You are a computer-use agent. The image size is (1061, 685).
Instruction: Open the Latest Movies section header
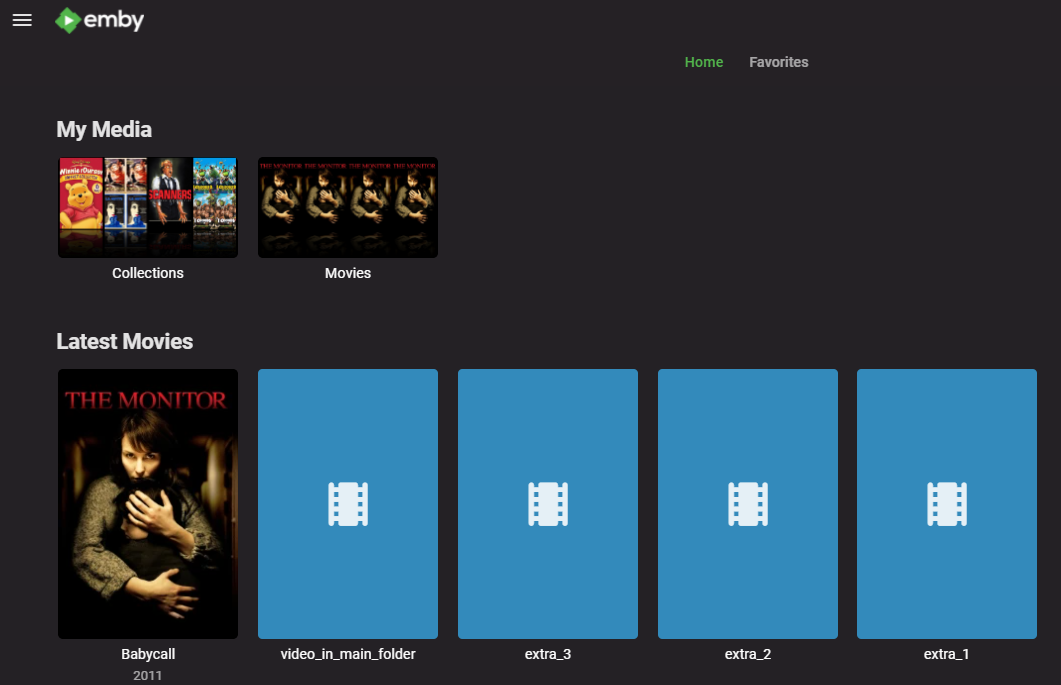125,341
